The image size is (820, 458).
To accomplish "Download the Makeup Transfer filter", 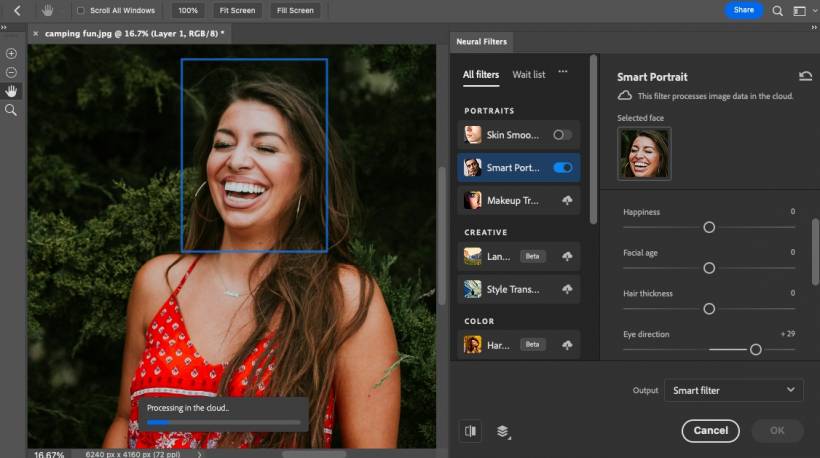I will click(567, 201).
